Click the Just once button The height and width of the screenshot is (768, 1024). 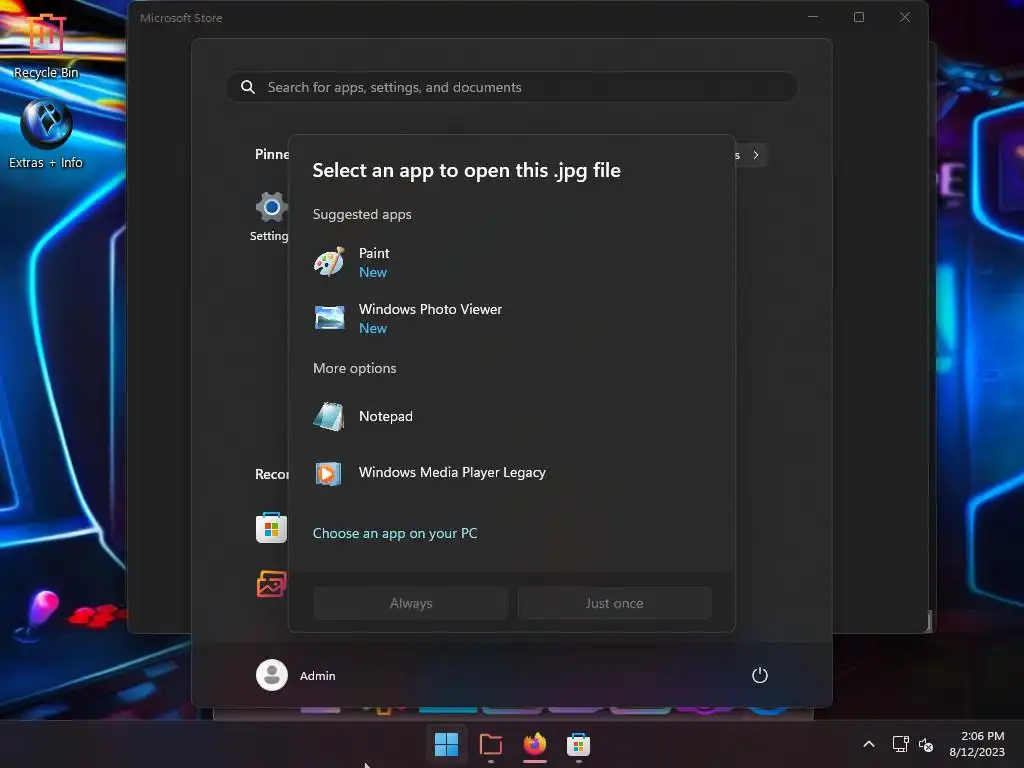click(615, 603)
